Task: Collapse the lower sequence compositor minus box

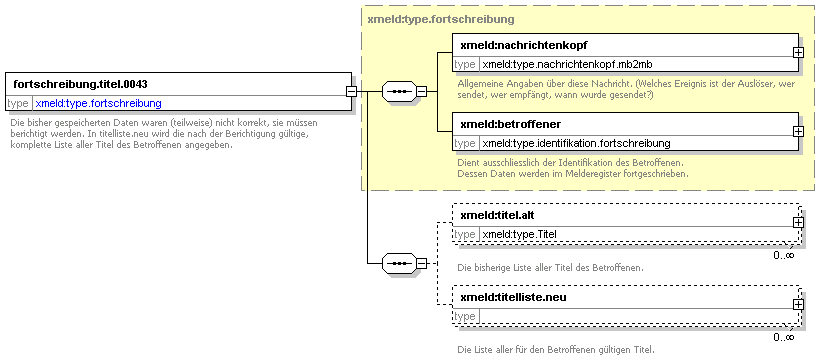Action: [x=421, y=263]
